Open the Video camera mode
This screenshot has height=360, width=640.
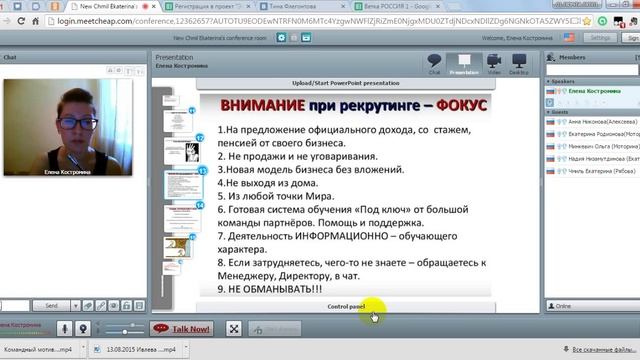pyautogui.click(x=494, y=64)
